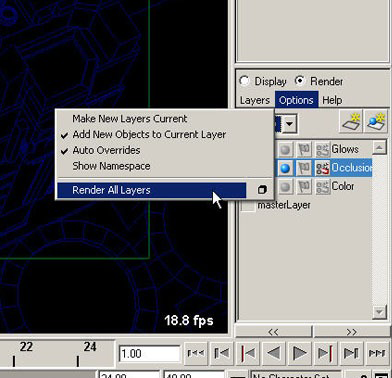Create new empty layer icon

coord(351,122)
